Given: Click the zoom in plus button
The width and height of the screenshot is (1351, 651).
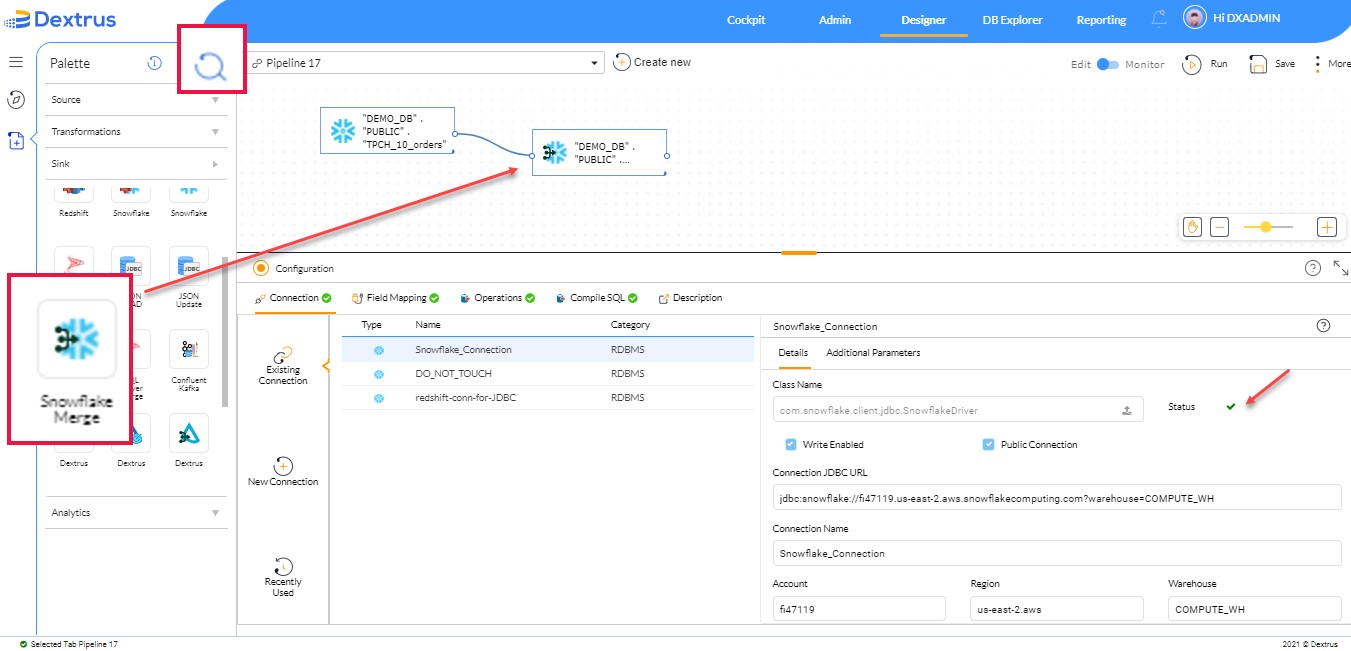Looking at the screenshot, I should tap(1327, 227).
